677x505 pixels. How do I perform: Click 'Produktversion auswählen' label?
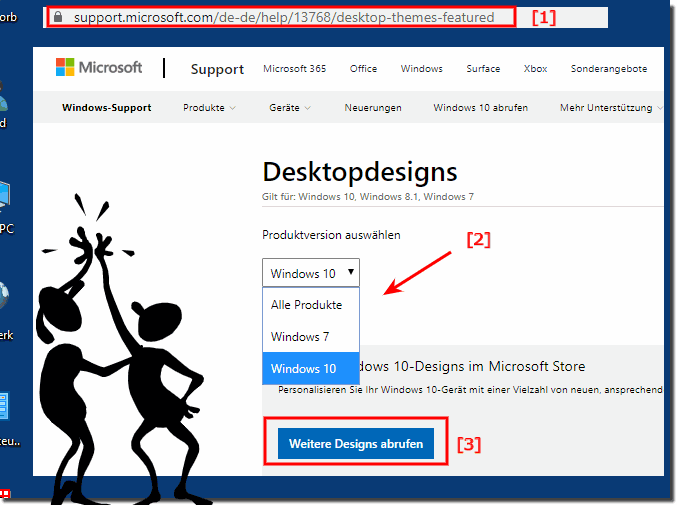coord(331,235)
